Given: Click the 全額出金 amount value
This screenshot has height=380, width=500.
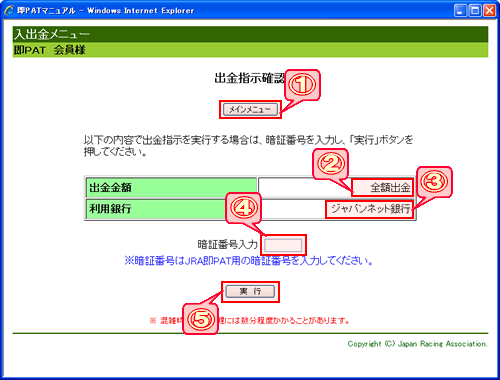Looking at the screenshot, I should (390, 188).
